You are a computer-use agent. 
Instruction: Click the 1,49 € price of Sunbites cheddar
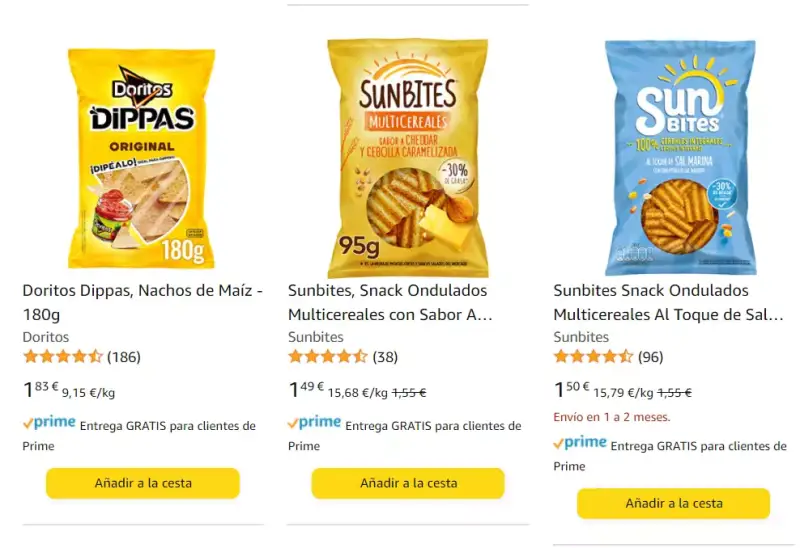pyautogui.click(x=306, y=390)
